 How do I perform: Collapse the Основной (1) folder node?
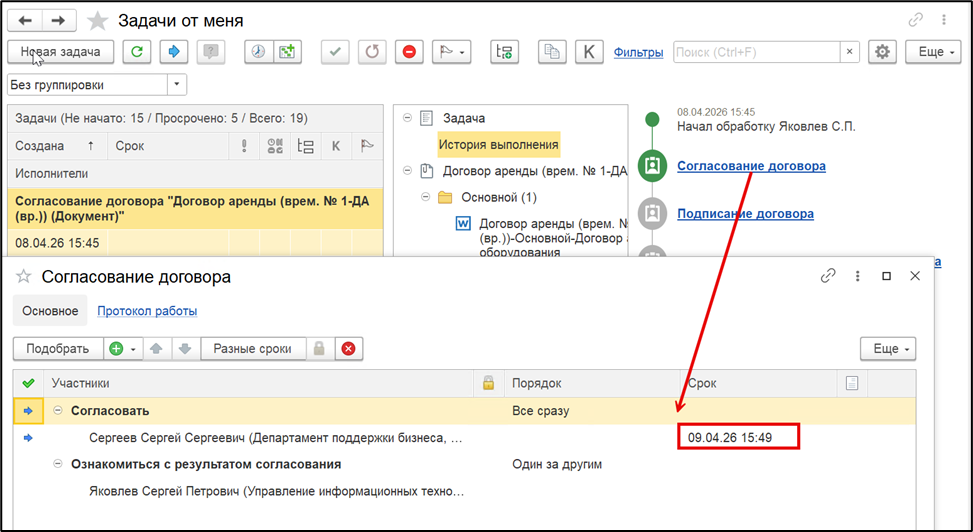[426, 197]
